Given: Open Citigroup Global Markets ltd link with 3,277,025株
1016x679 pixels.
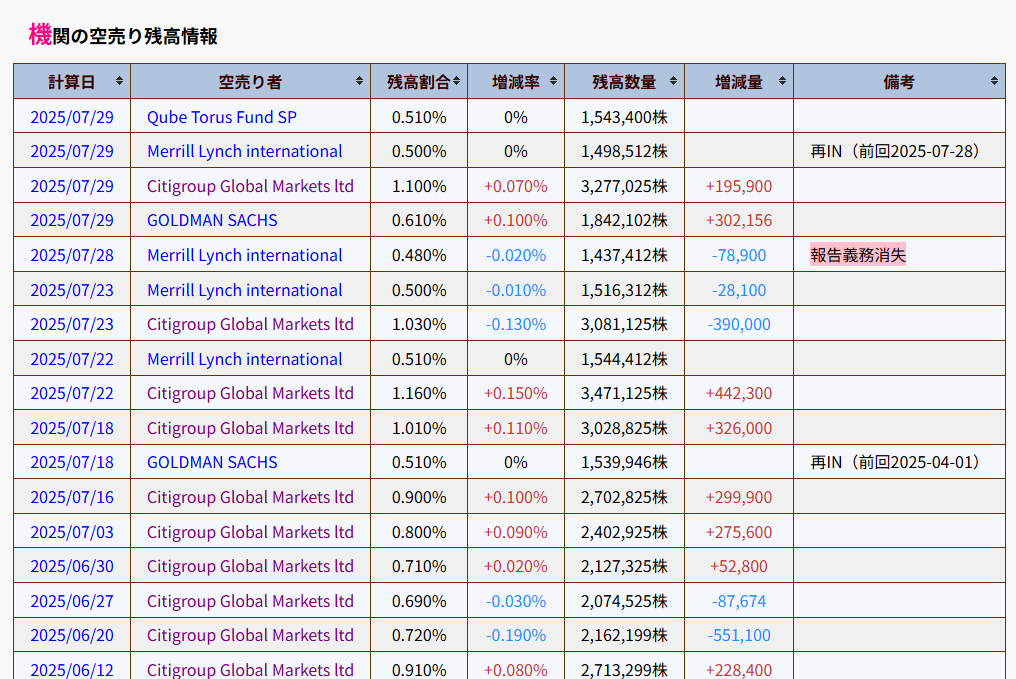Looking at the screenshot, I should 250,187.
